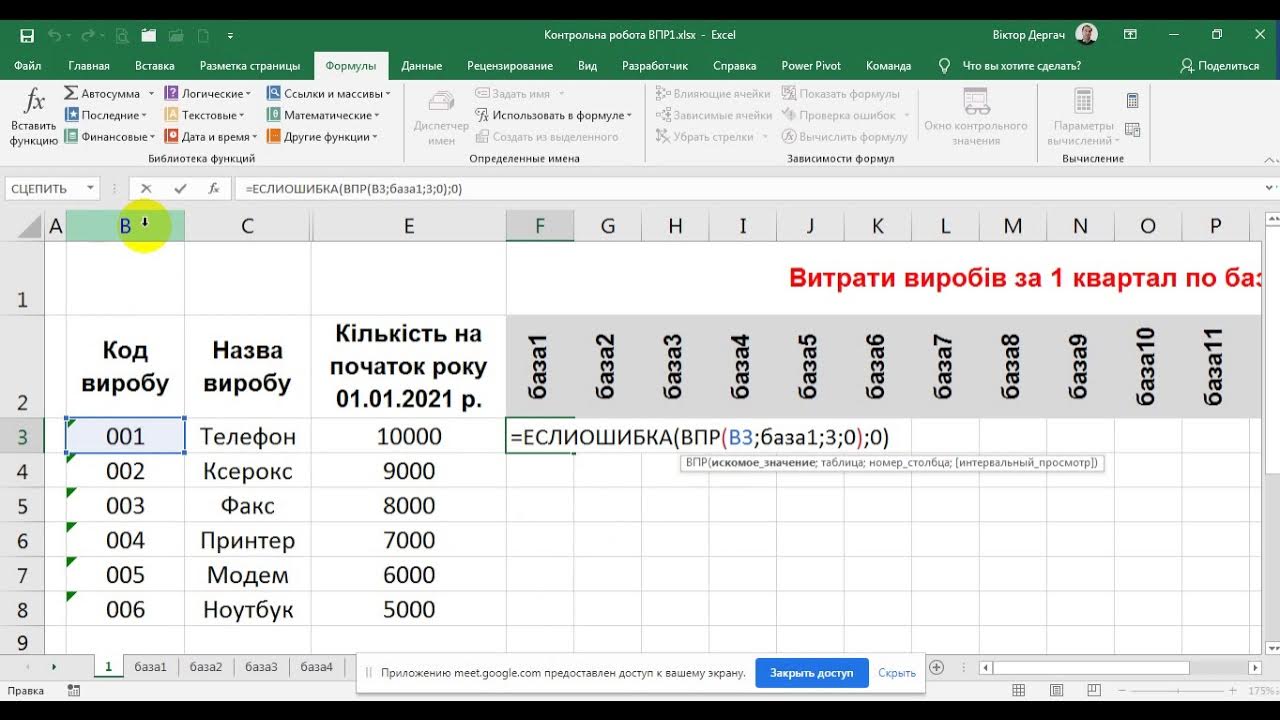The image size is (1280, 720).
Task: Cancel formula entry with the X button
Action: [146, 188]
